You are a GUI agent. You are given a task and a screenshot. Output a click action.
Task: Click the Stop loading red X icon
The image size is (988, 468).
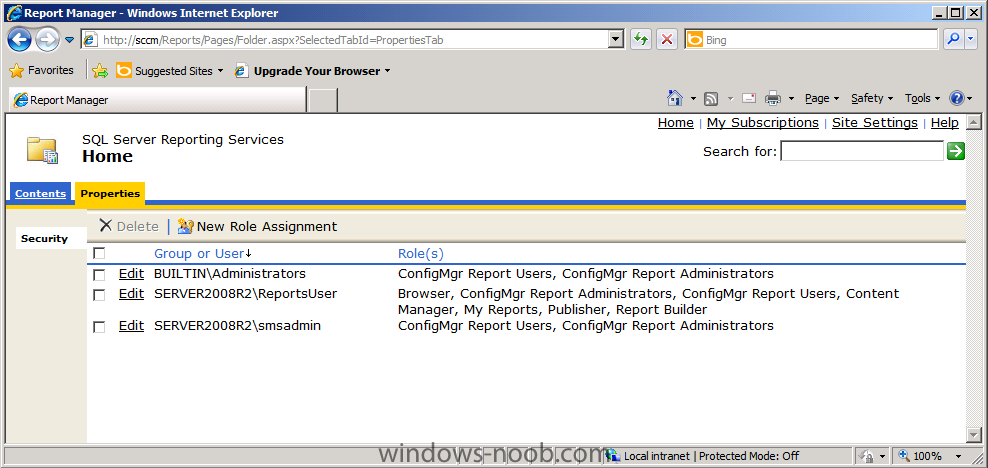[x=667, y=40]
